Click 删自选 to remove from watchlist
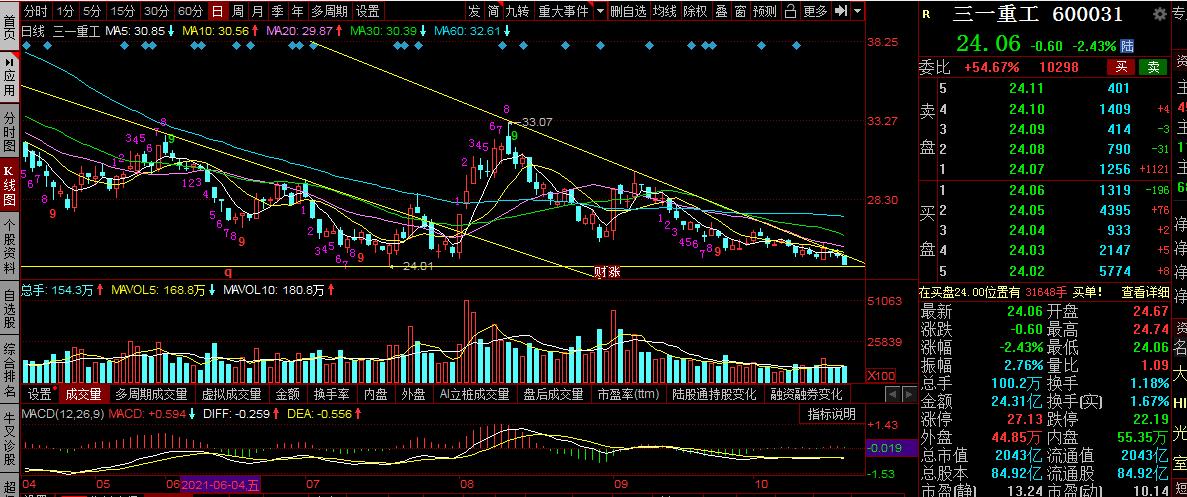This screenshot has width=1187, height=497. [x=628, y=11]
